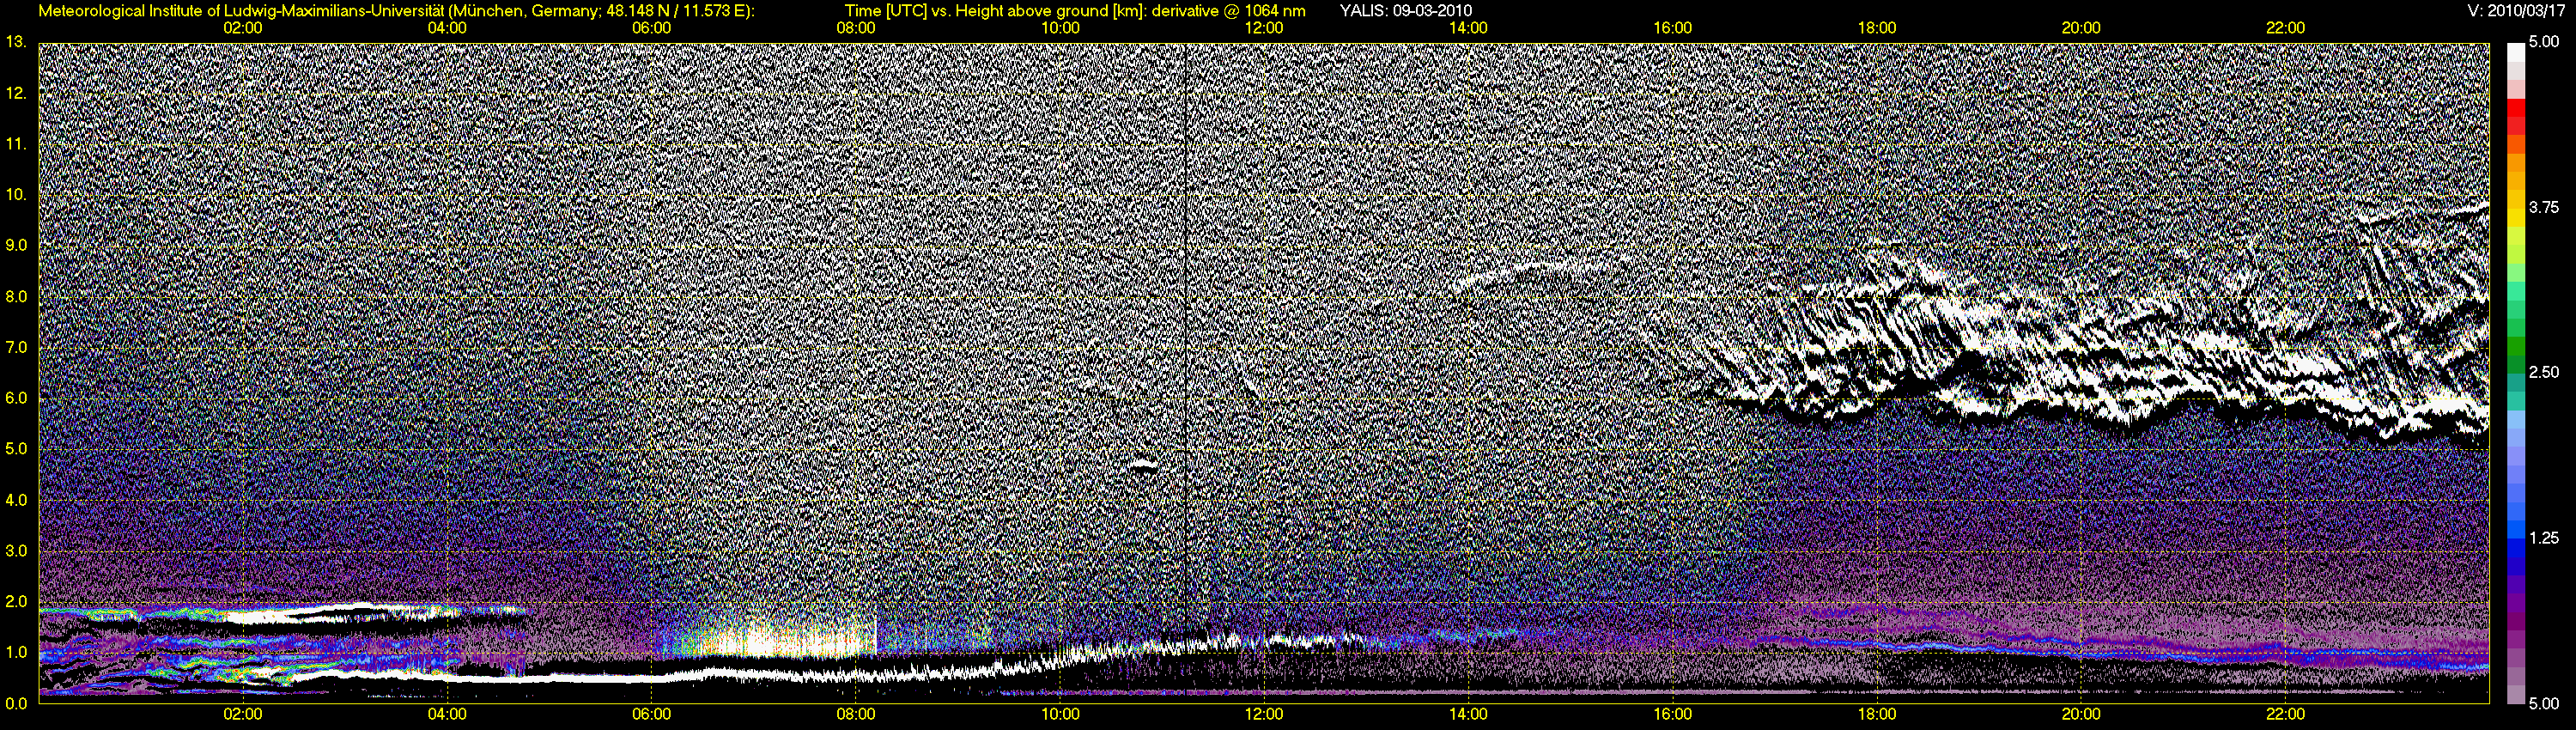The height and width of the screenshot is (730, 2576).
Task: Click the 02:00 label on the top time axis
Action: 243,28
